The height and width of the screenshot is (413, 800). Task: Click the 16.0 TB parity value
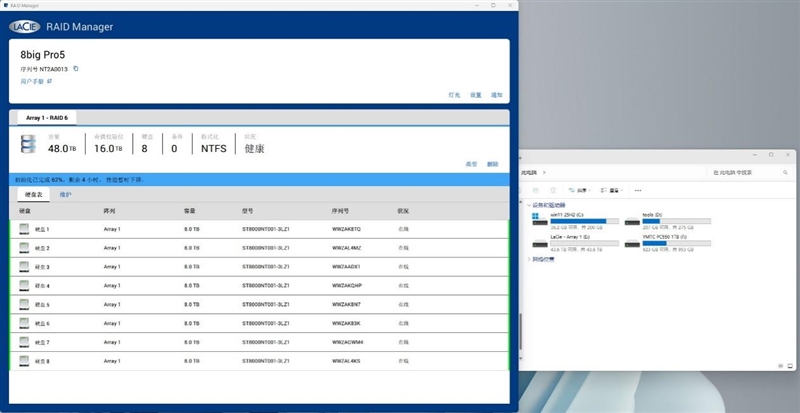click(108, 149)
